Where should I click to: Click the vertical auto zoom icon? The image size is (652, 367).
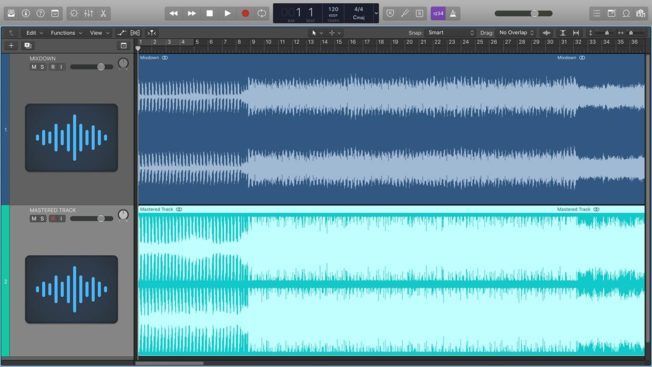563,33
